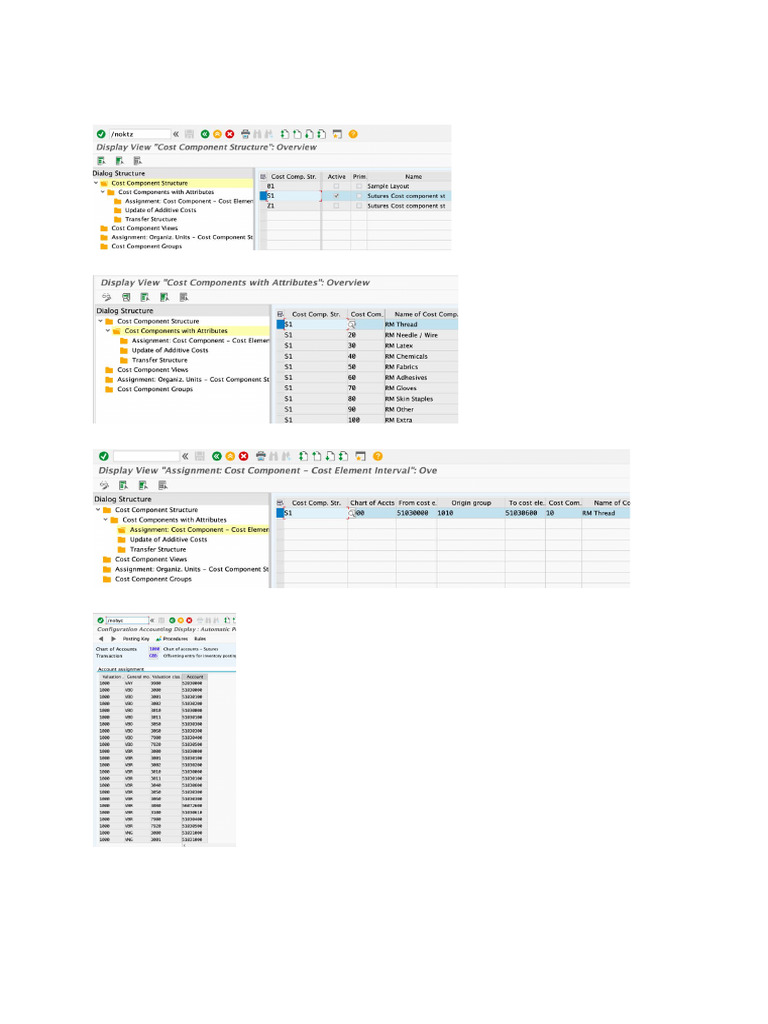Click the /noktz command field
This screenshot has width=768, height=1024.
139,134
